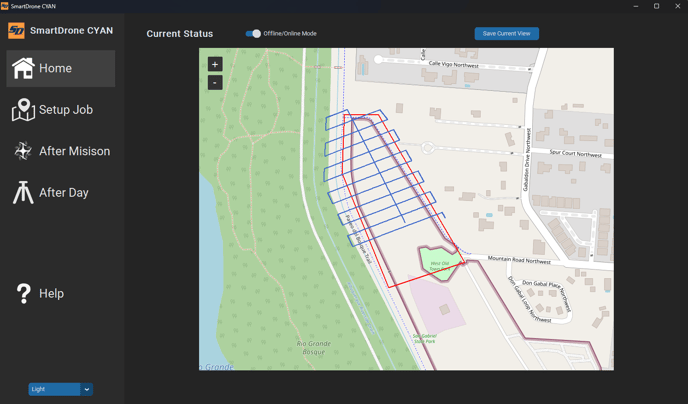Click the Don Gabal Place Northwest label
This screenshot has width=688, height=404.
547,295
